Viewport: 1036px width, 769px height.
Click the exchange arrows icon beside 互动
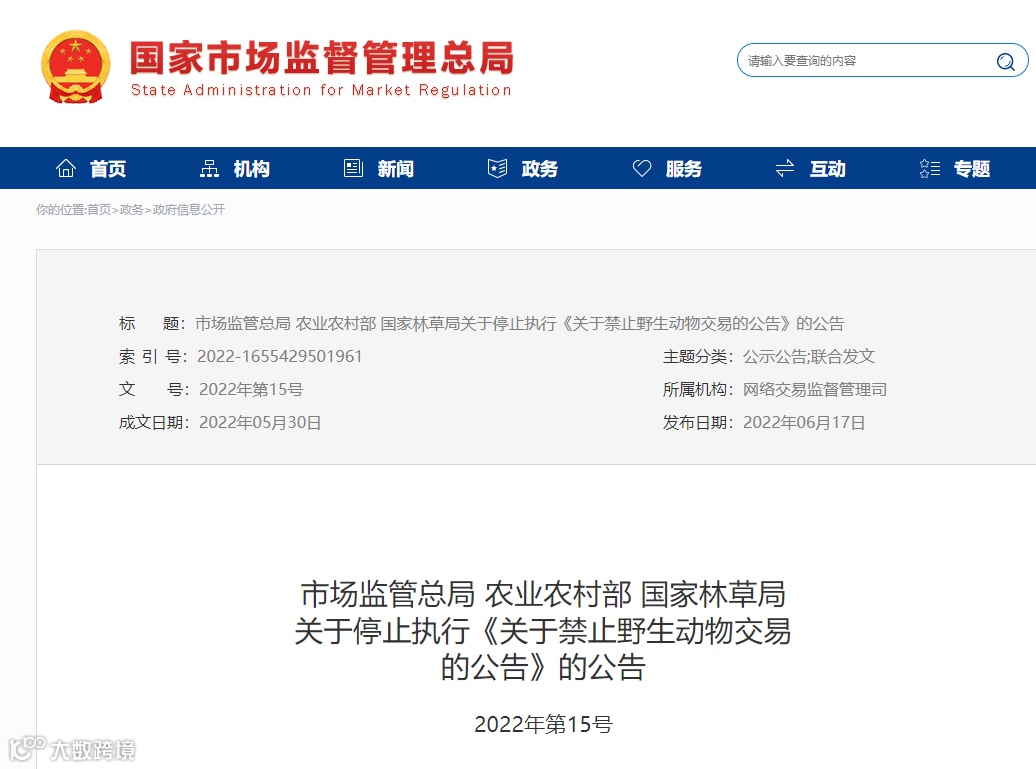click(x=785, y=168)
